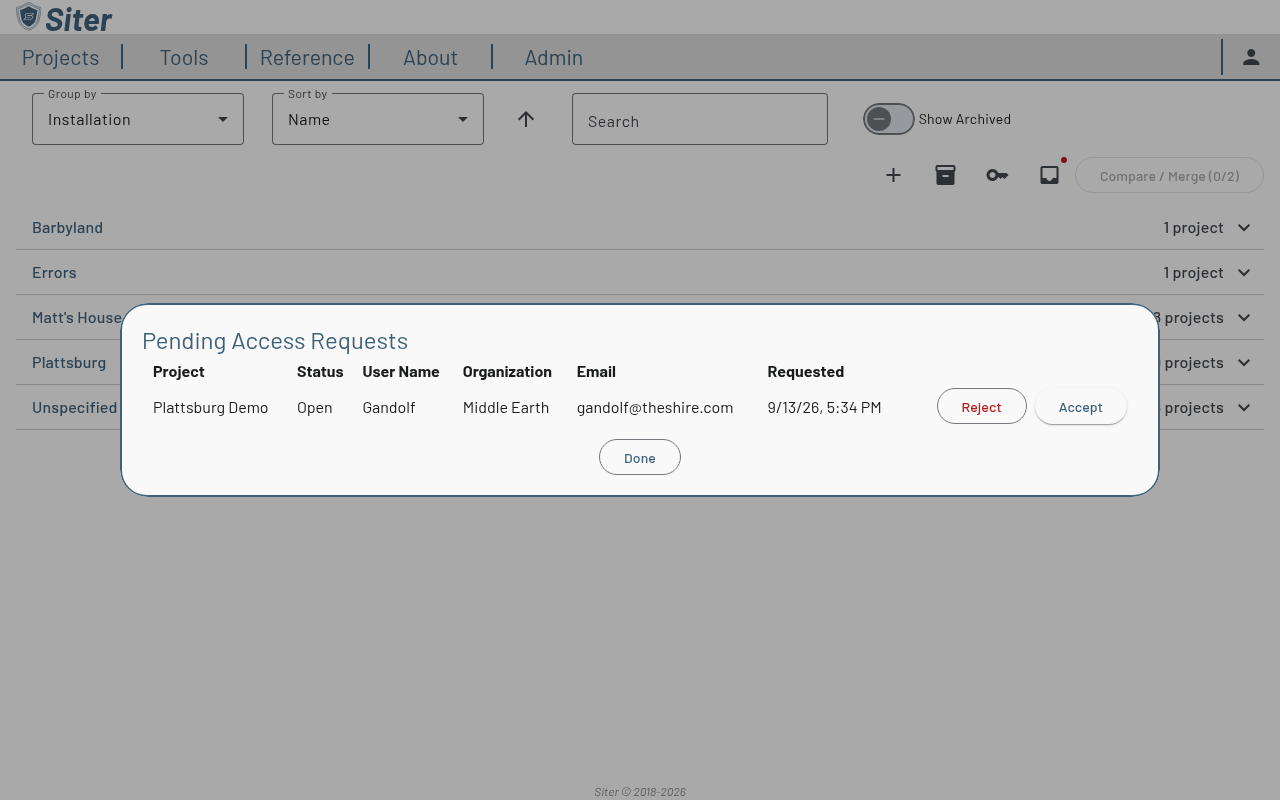Open the Sort by dropdown
Image resolution: width=1280 pixels, height=800 pixels.
378,119
